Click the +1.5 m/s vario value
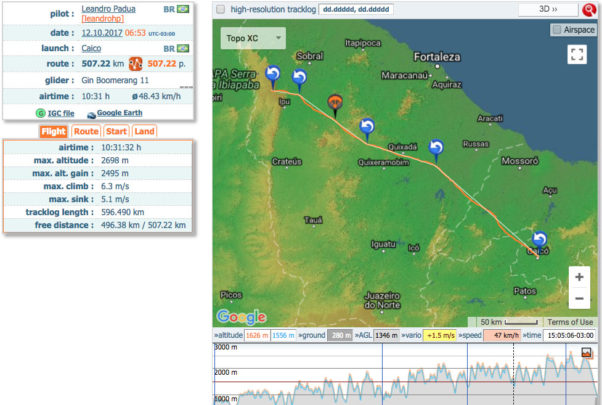Screen dimensions: 602x405 pos(440,335)
